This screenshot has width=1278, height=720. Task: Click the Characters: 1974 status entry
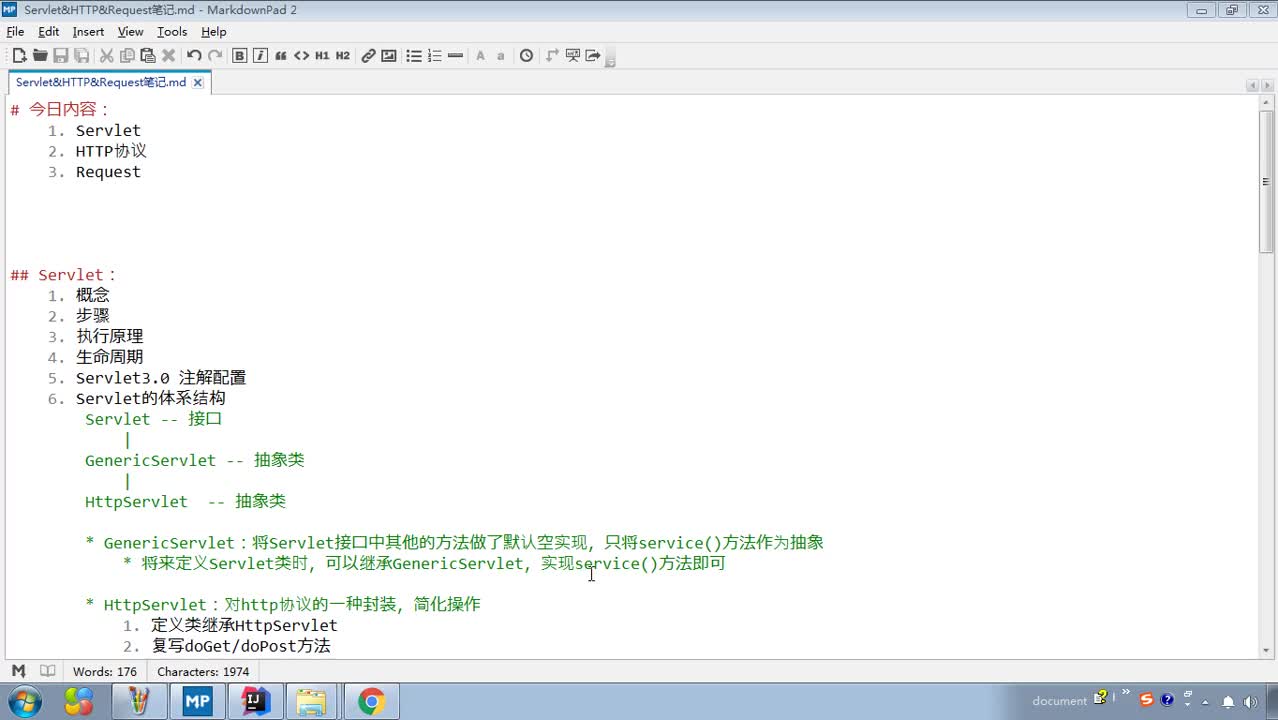[203, 672]
